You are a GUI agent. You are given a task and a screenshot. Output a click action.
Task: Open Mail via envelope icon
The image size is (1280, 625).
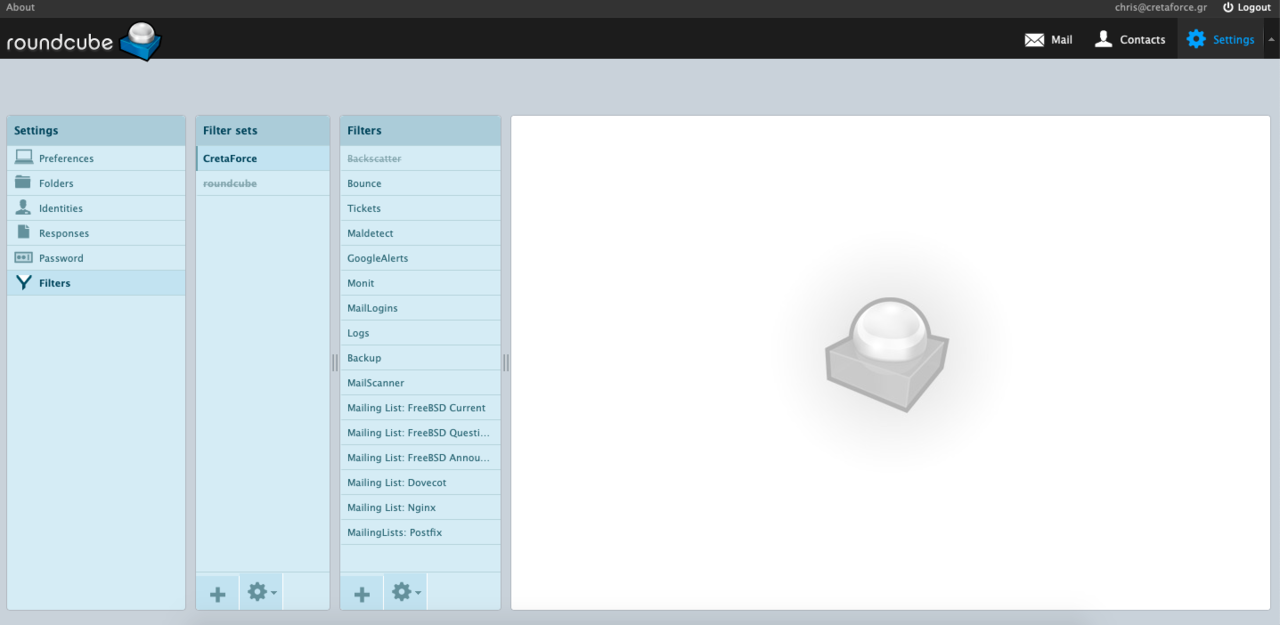[x=1034, y=40]
